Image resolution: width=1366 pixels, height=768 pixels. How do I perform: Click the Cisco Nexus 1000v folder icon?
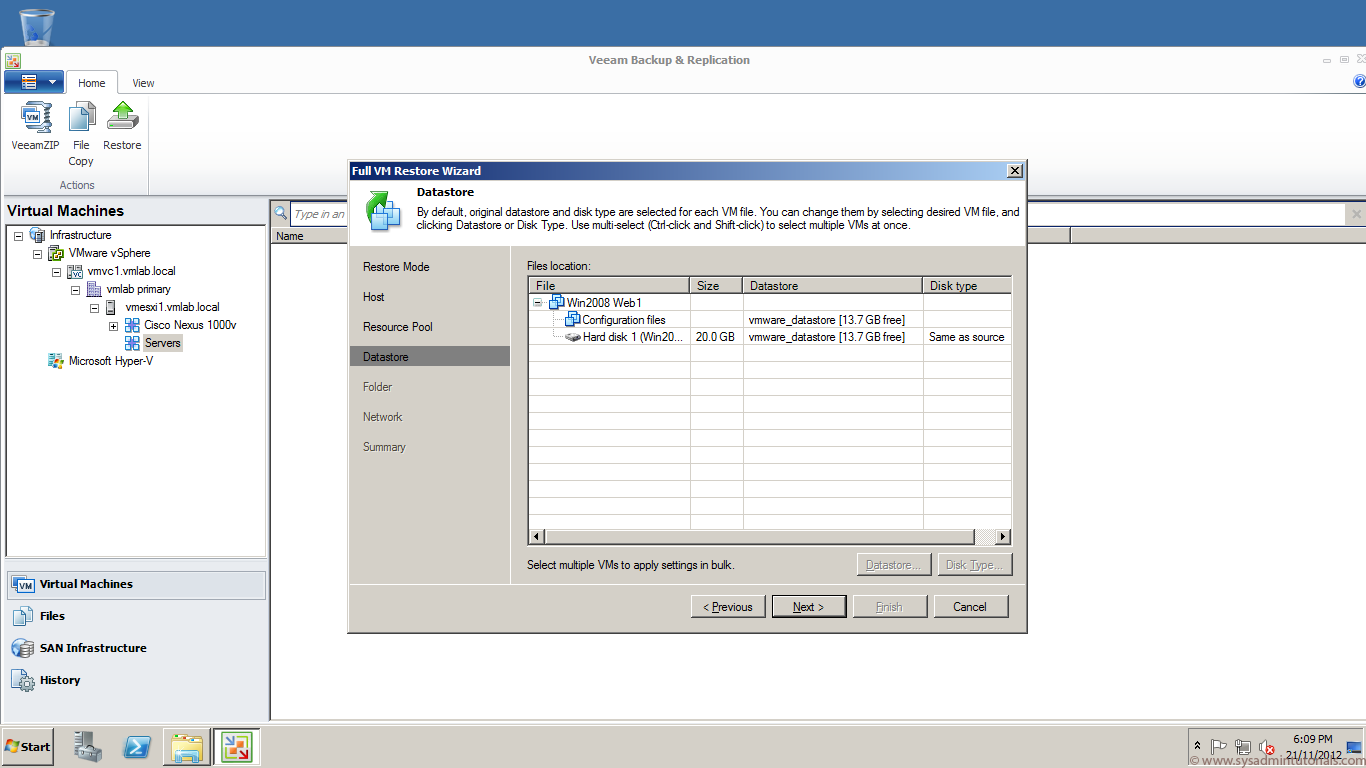click(132, 325)
